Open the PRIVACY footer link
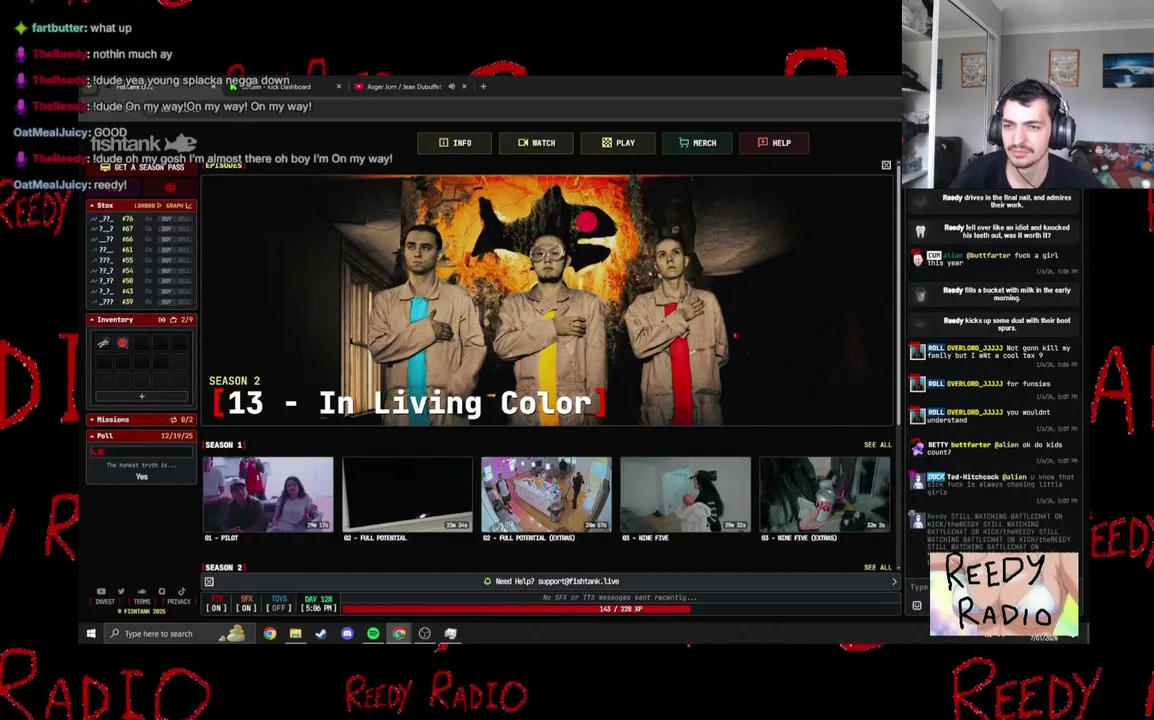The image size is (1154, 720). point(179,601)
